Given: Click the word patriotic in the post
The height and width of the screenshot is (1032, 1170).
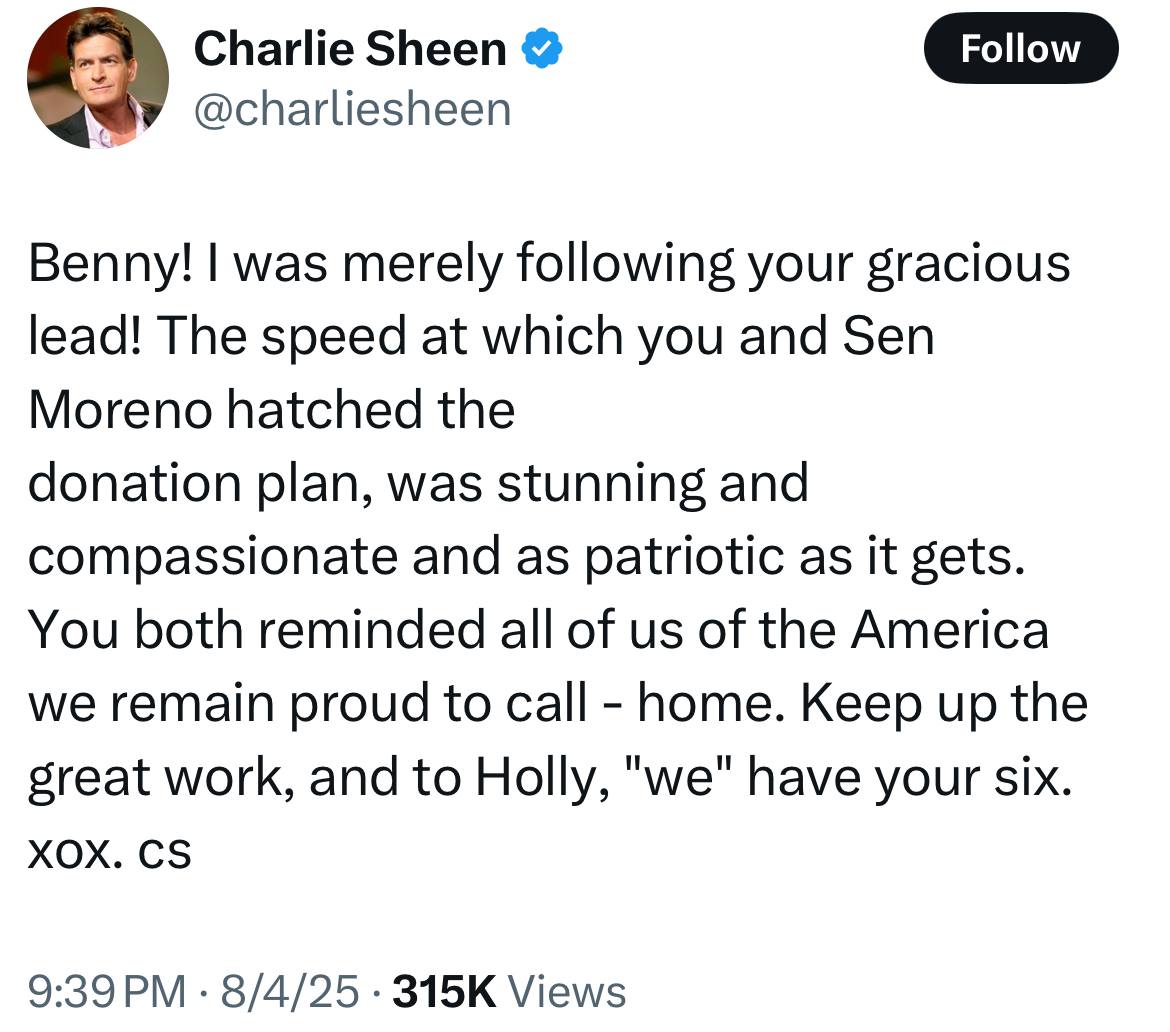Looking at the screenshot, I should (x=684, y=557).
